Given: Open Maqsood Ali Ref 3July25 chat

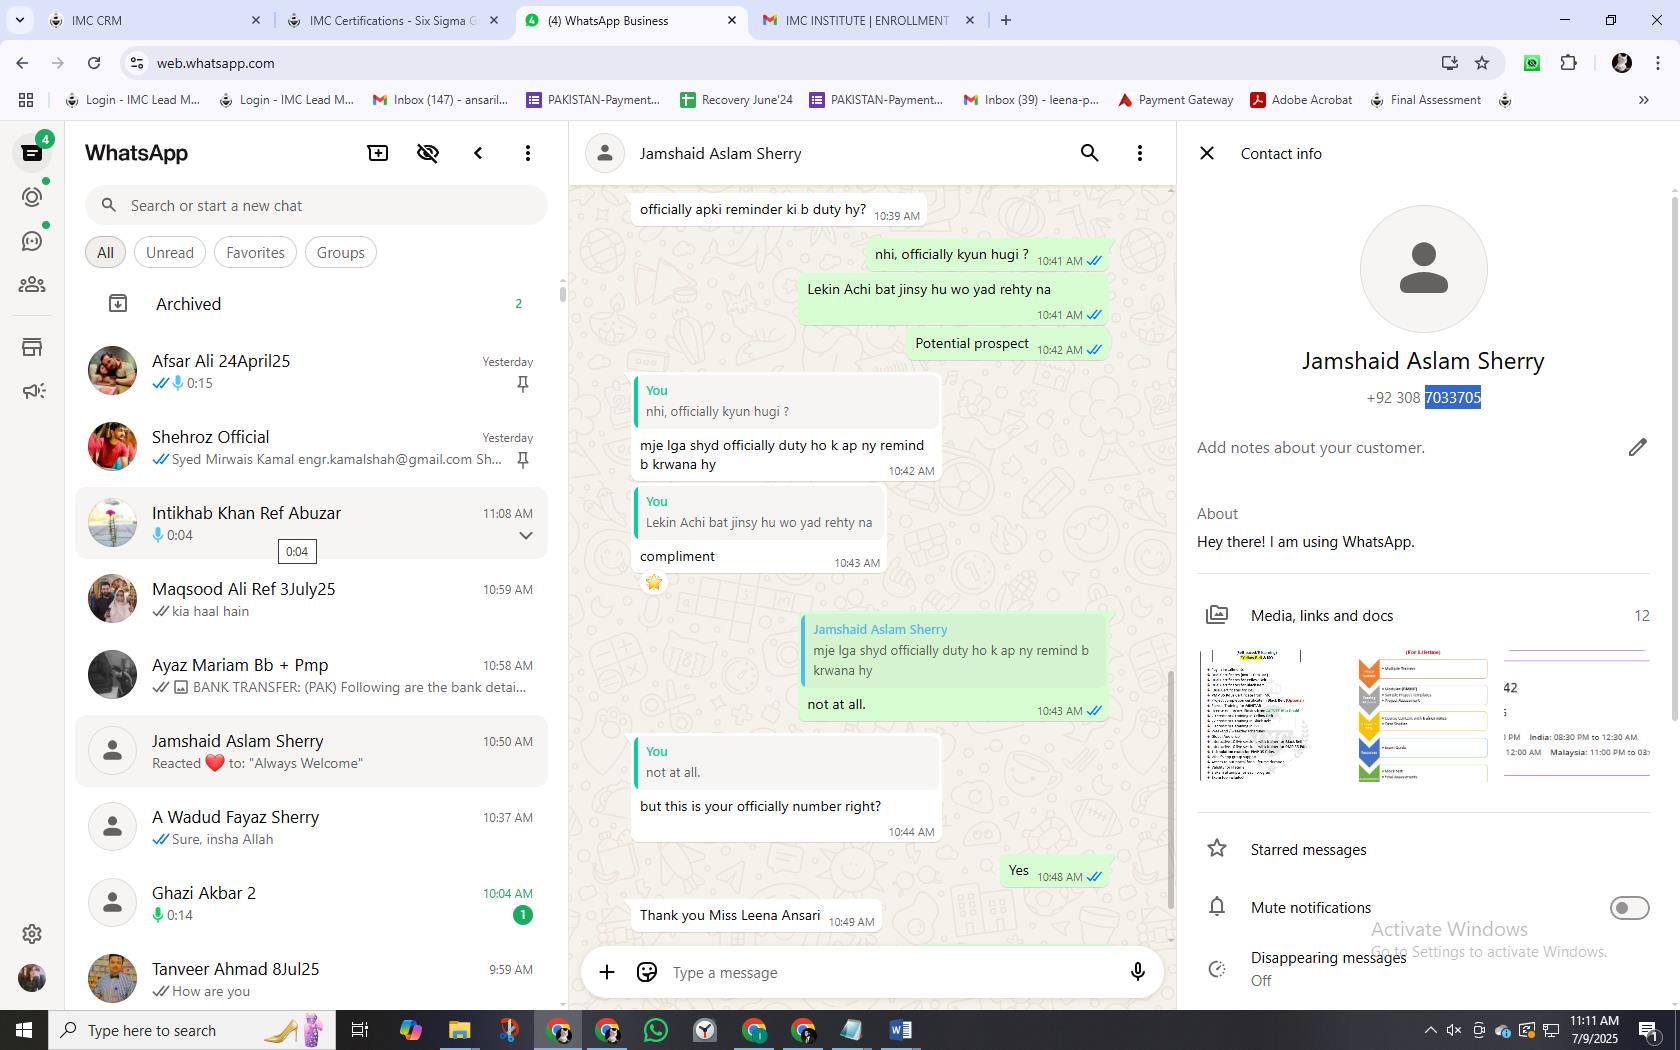Looking at the screenshot, I should pos(312,599).
